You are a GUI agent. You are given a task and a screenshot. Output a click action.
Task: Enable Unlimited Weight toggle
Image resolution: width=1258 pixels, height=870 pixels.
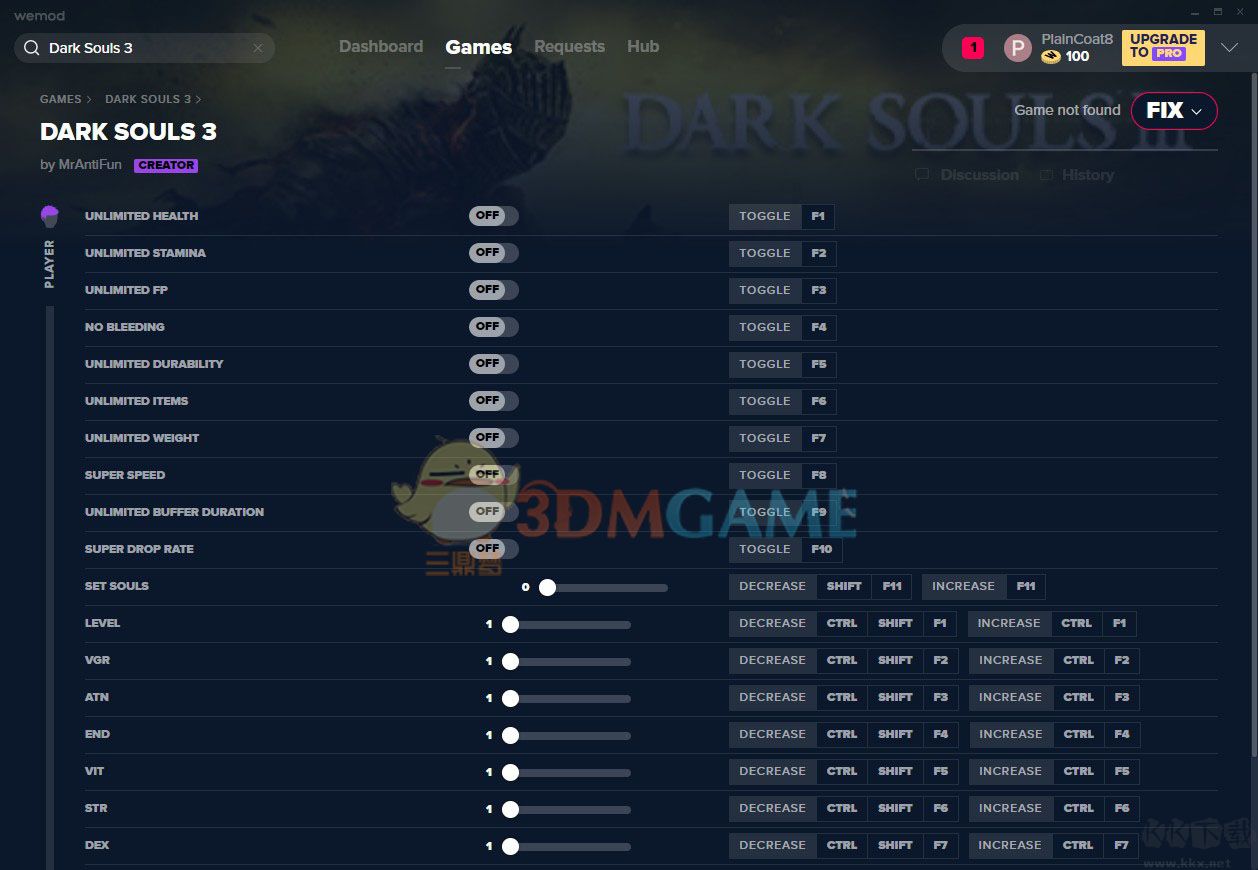pyautogui.click(x=494, y=438)
